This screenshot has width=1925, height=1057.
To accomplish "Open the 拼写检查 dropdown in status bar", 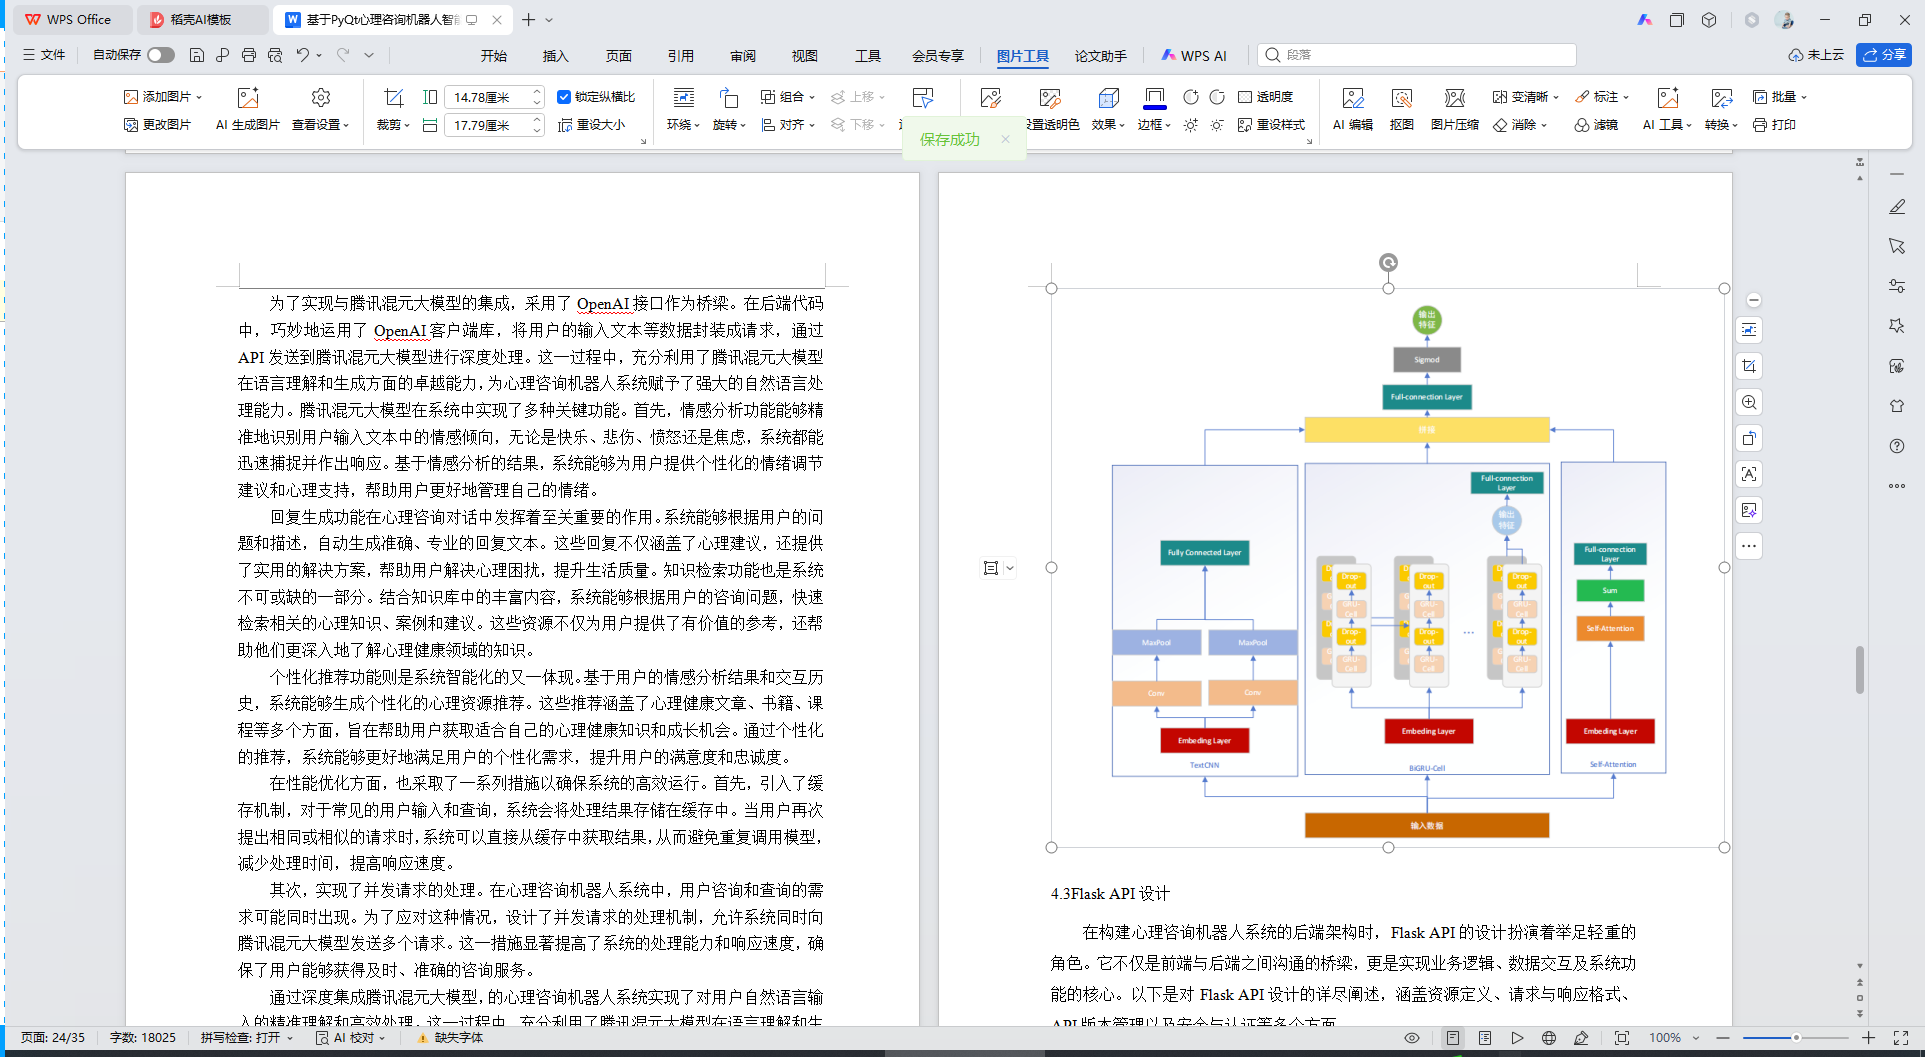I will tap(247, 1038).
